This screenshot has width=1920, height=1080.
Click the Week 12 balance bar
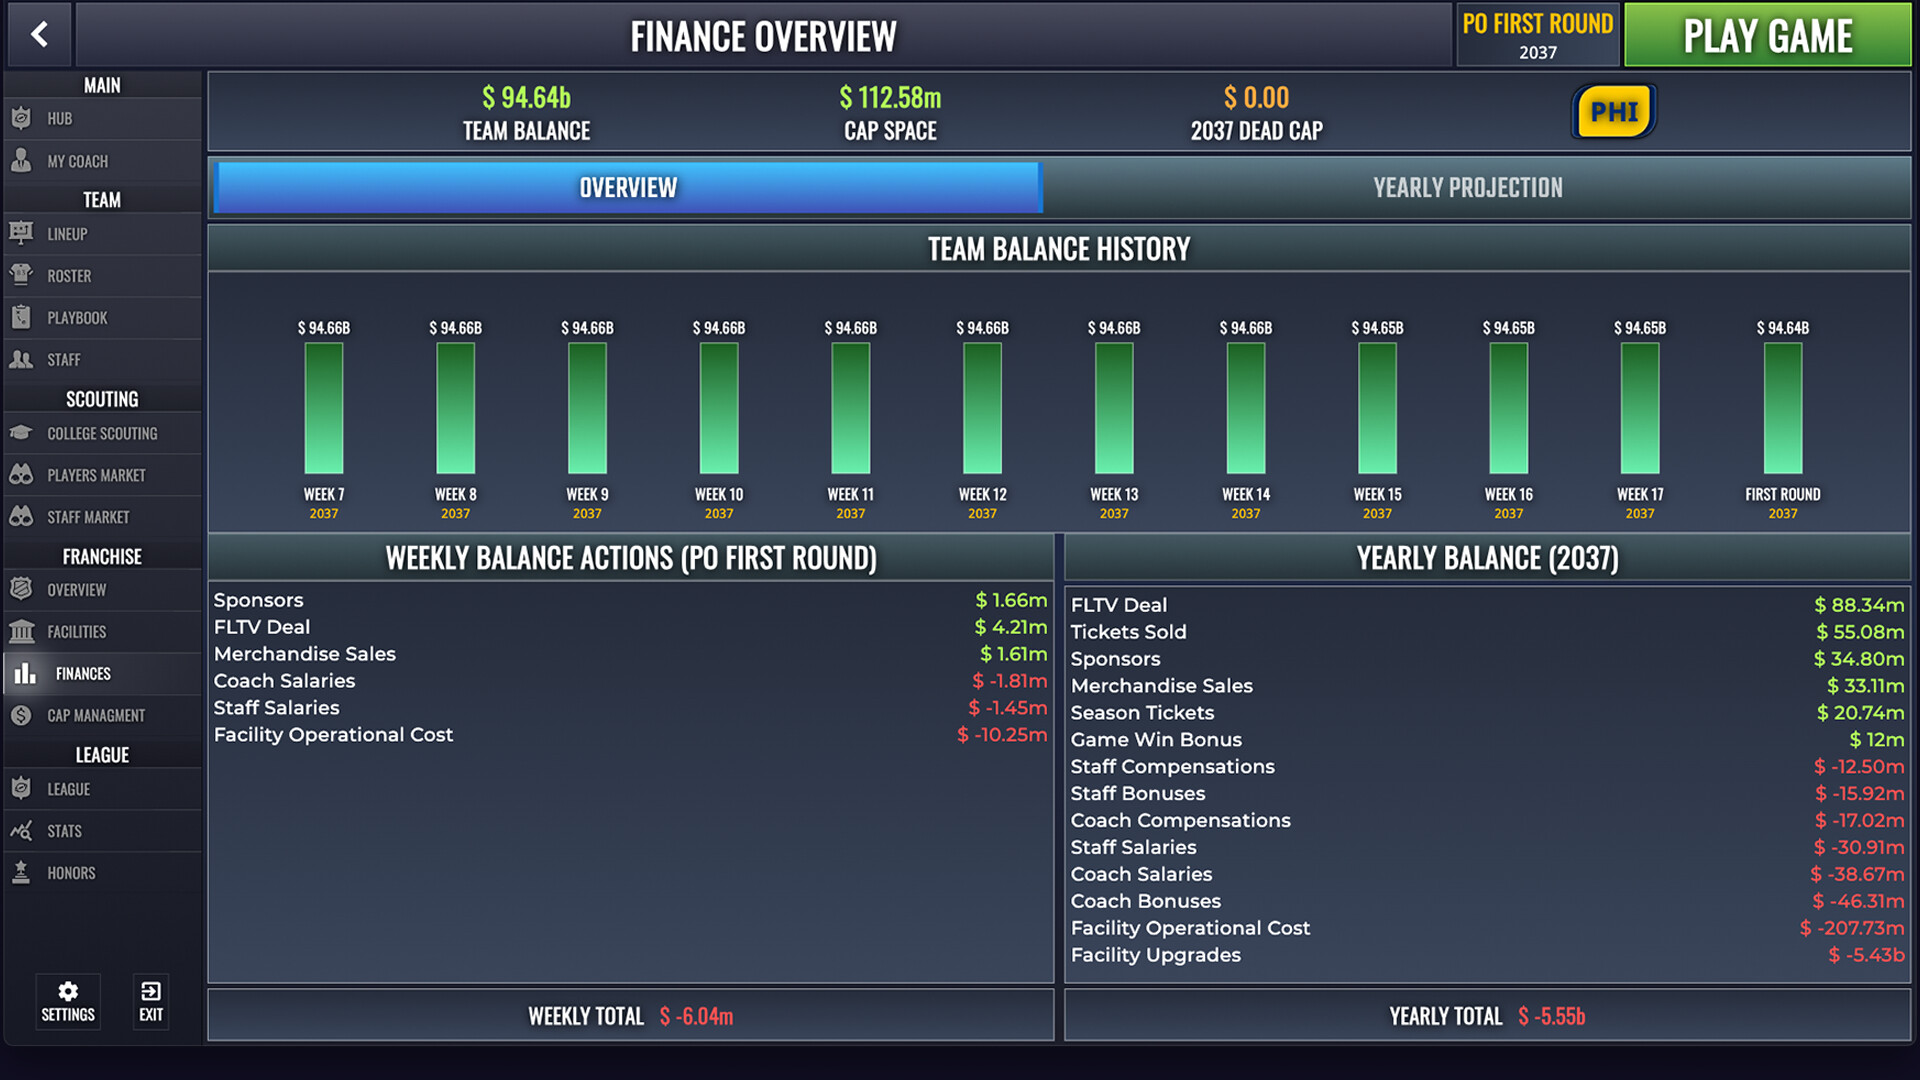(981, 410)
